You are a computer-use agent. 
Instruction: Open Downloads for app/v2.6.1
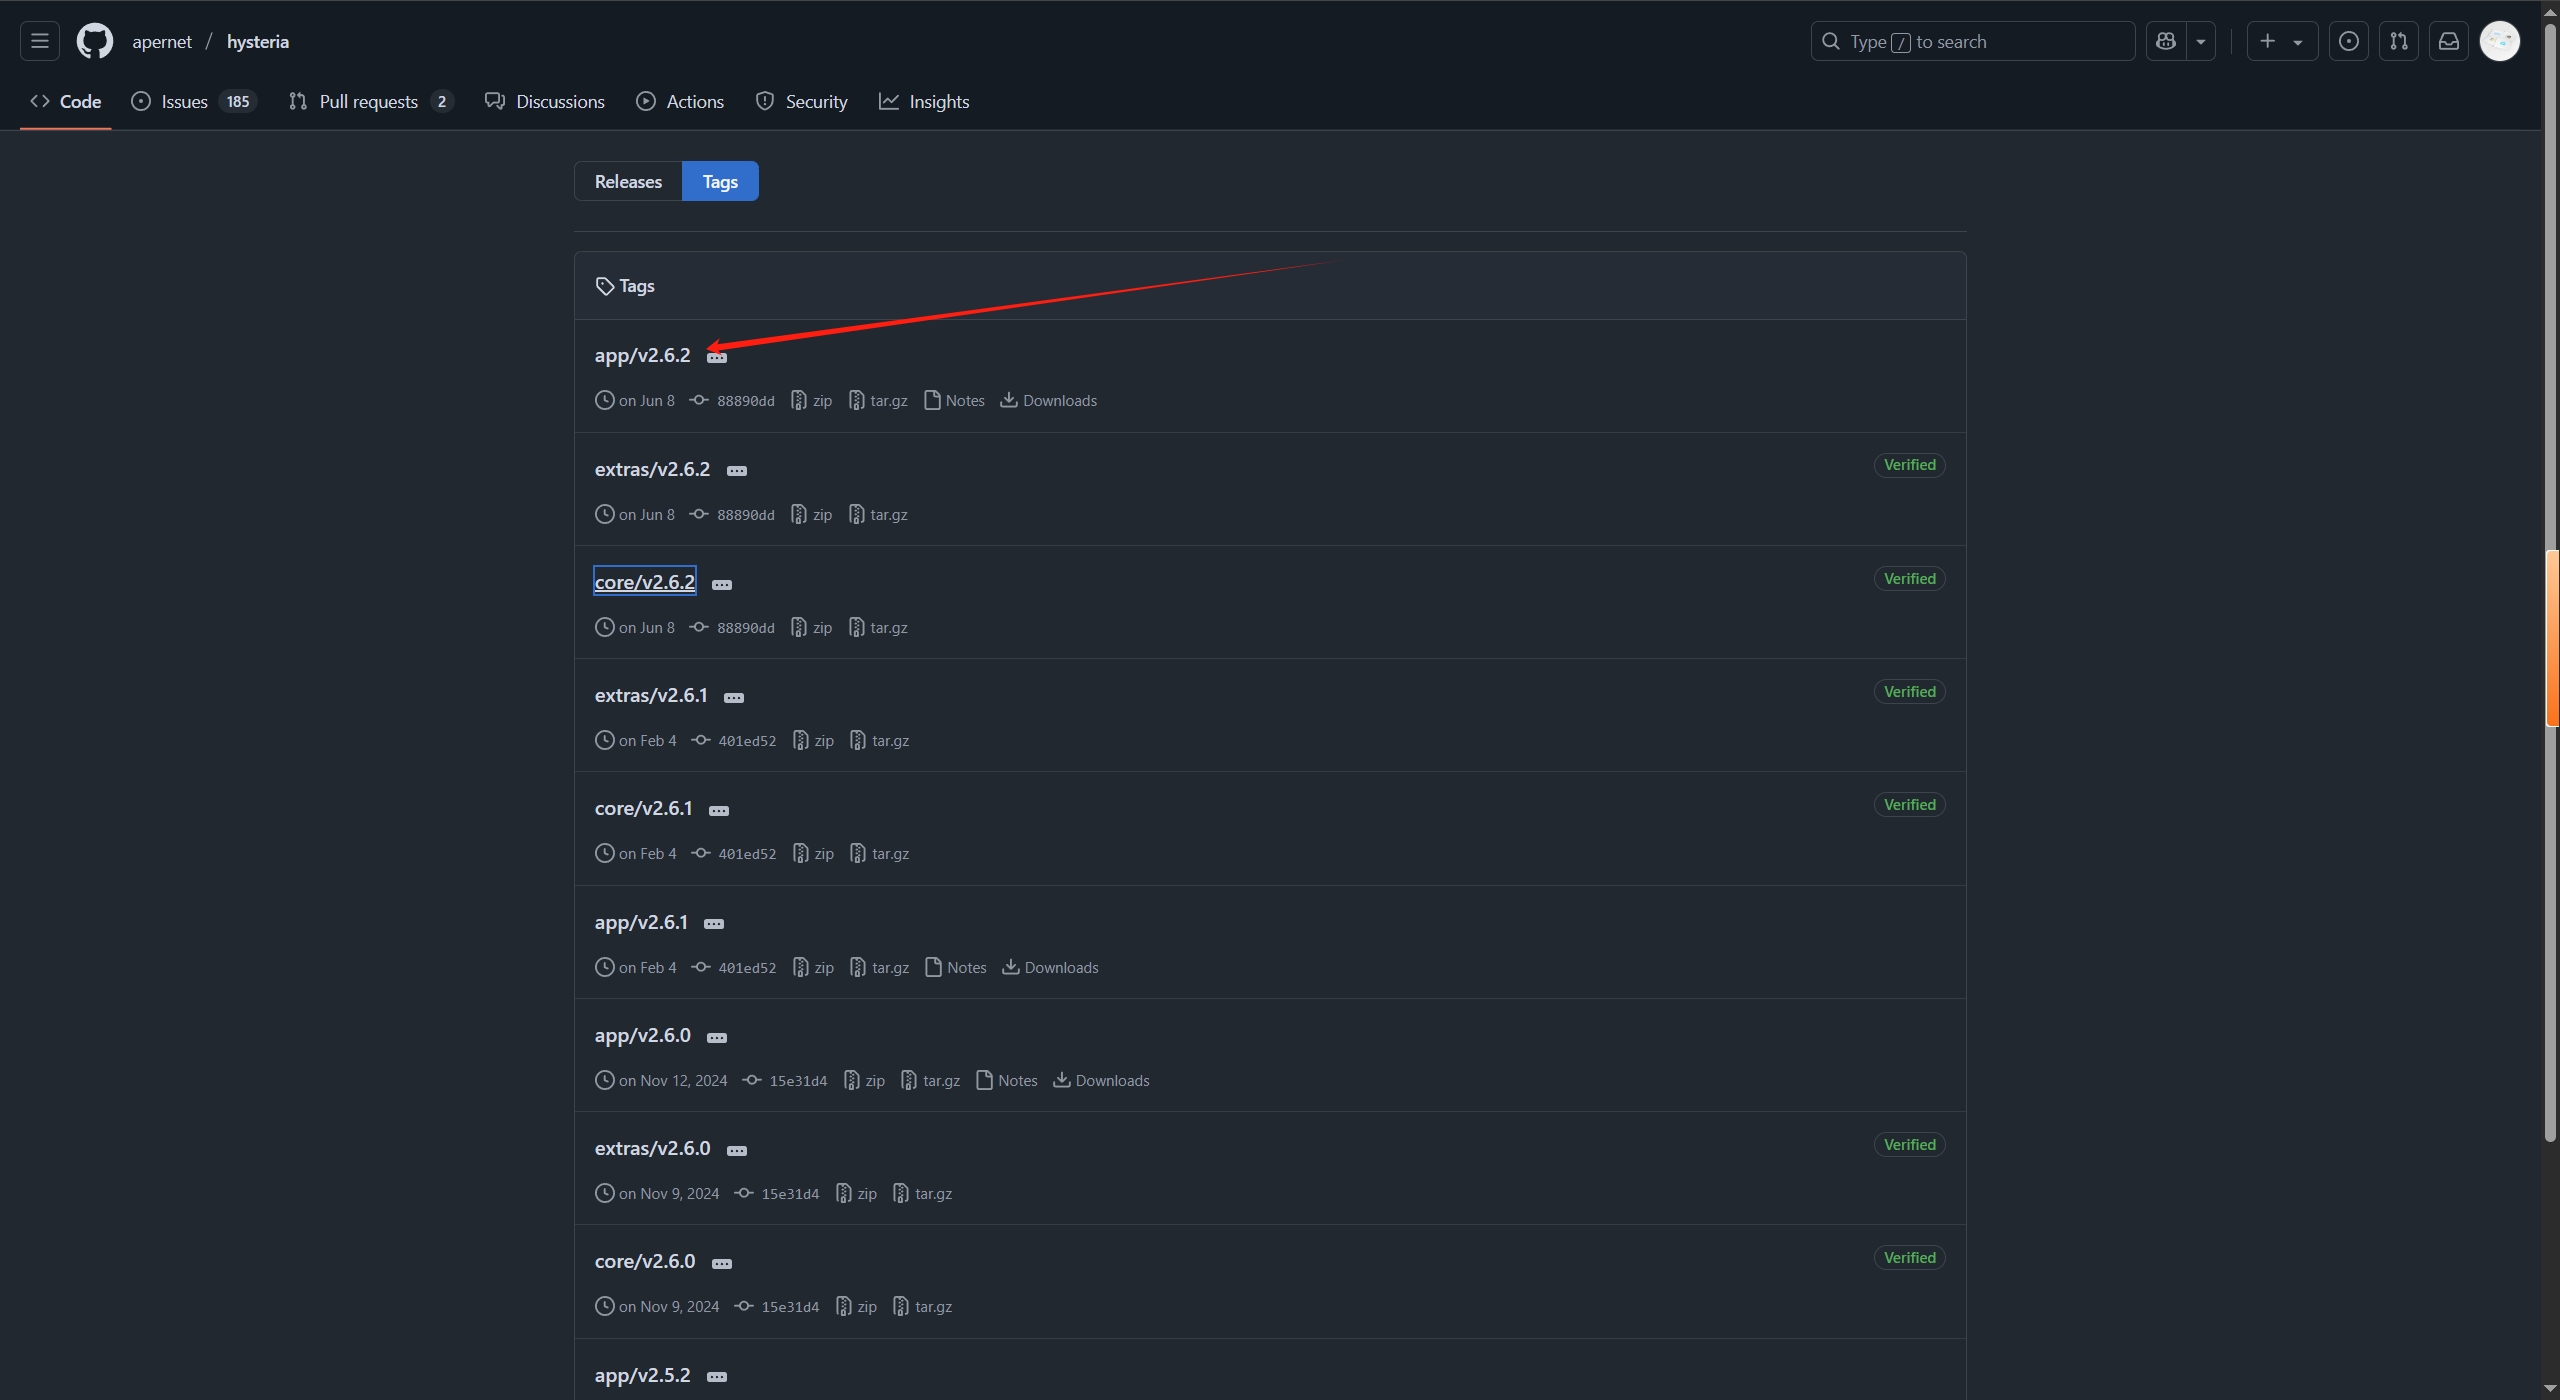click(1050, 967)
